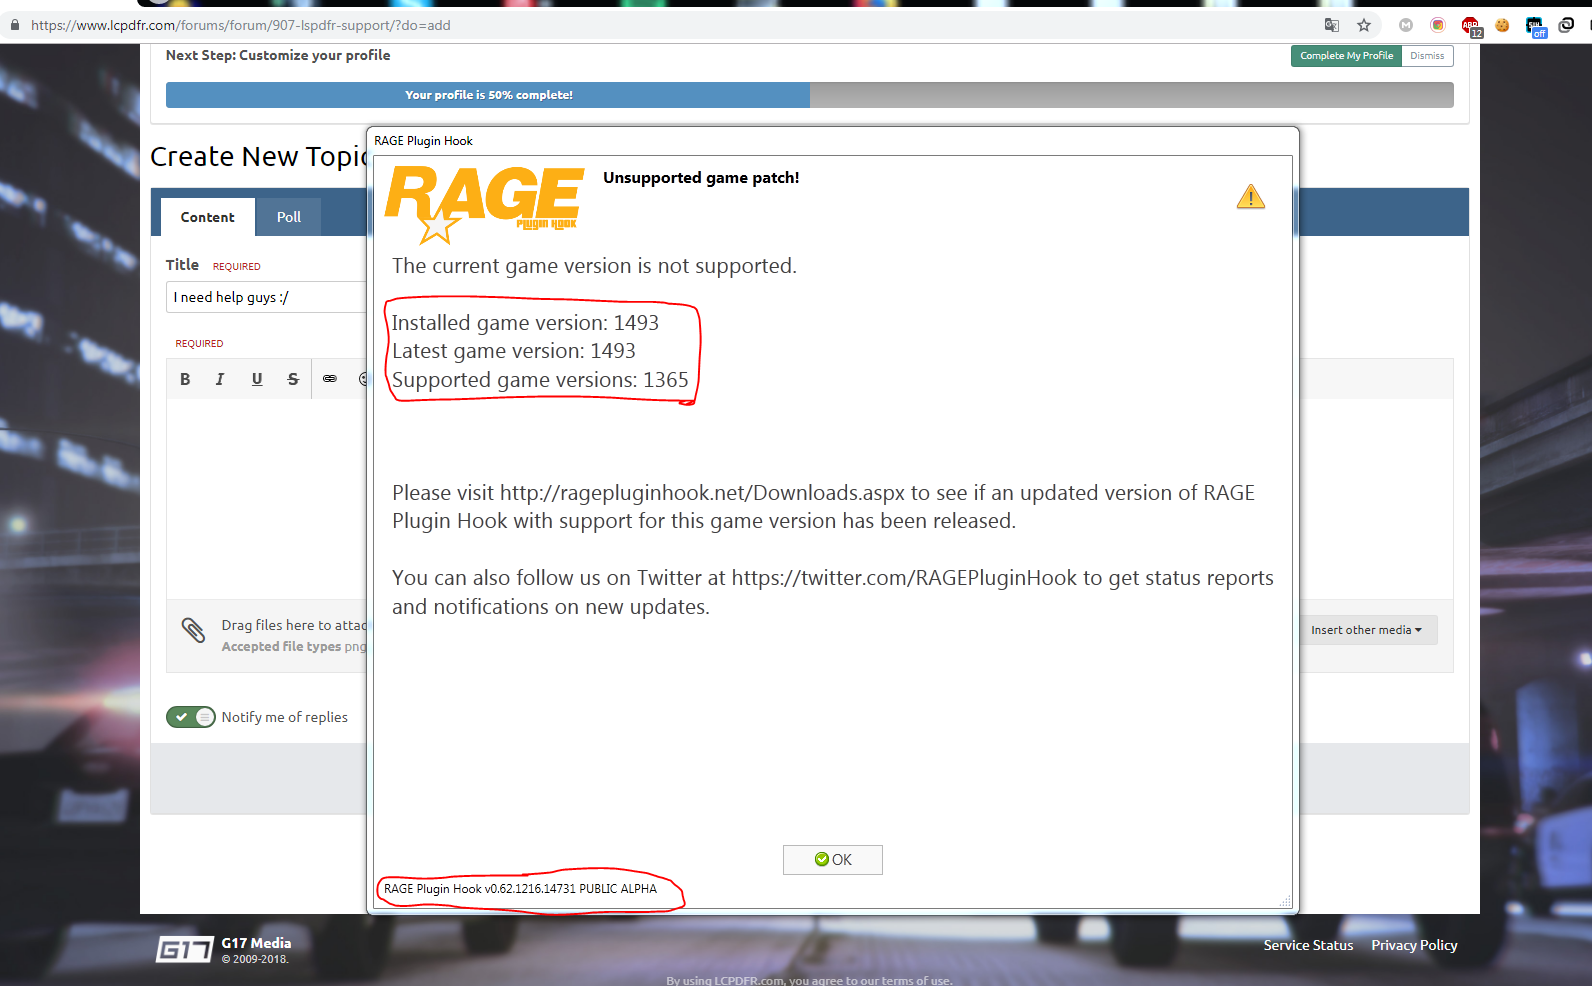Click the dialog resize grip corner
This screenshot has width=1592, height=986.
click(1285, 901)
